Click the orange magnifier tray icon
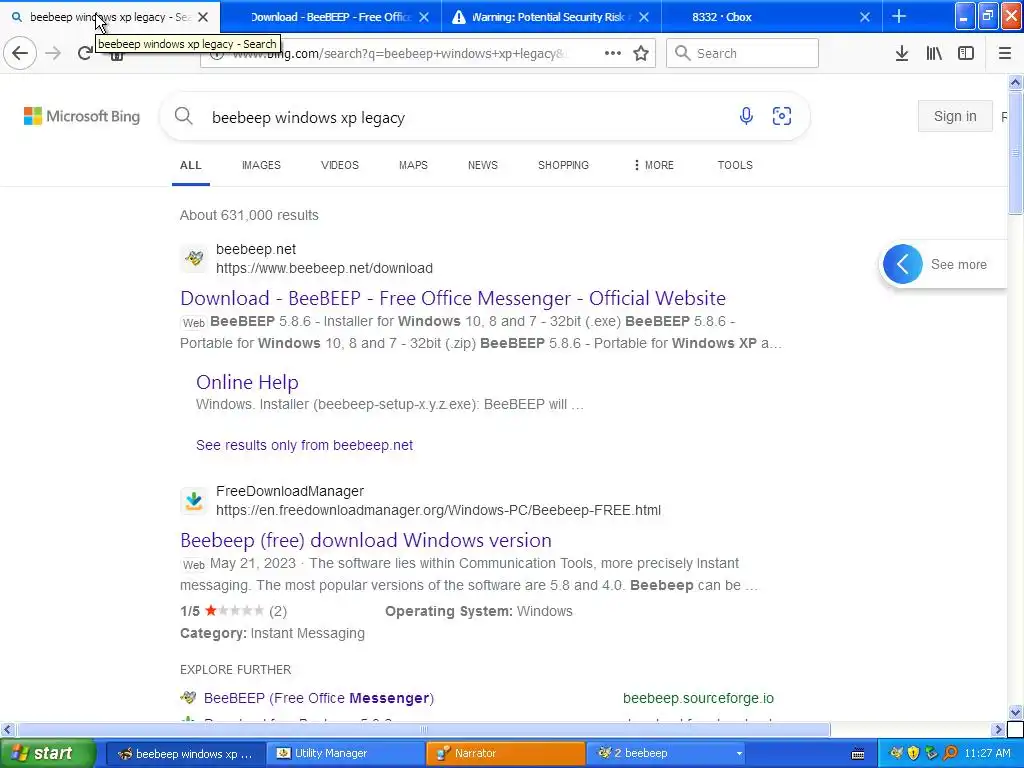Image resolution: width=1024 pixels, height=768 pixels. [950, 753]
